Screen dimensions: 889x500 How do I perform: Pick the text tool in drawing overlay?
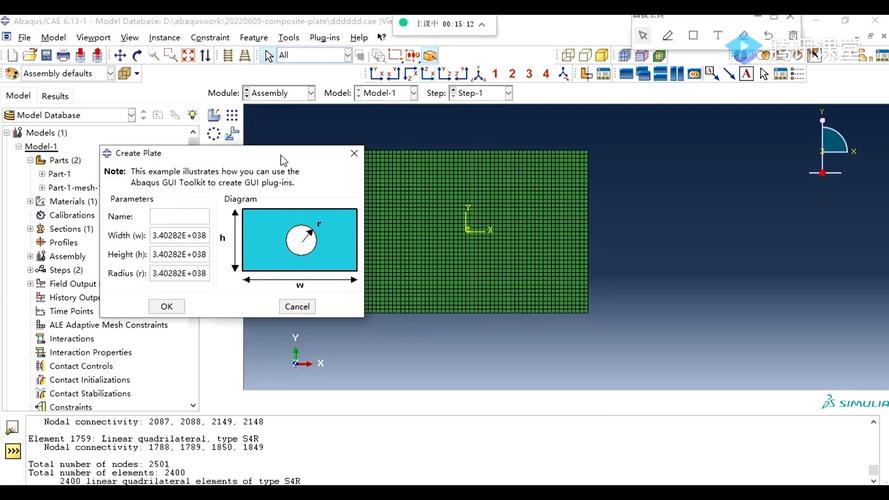coord(718,35)
